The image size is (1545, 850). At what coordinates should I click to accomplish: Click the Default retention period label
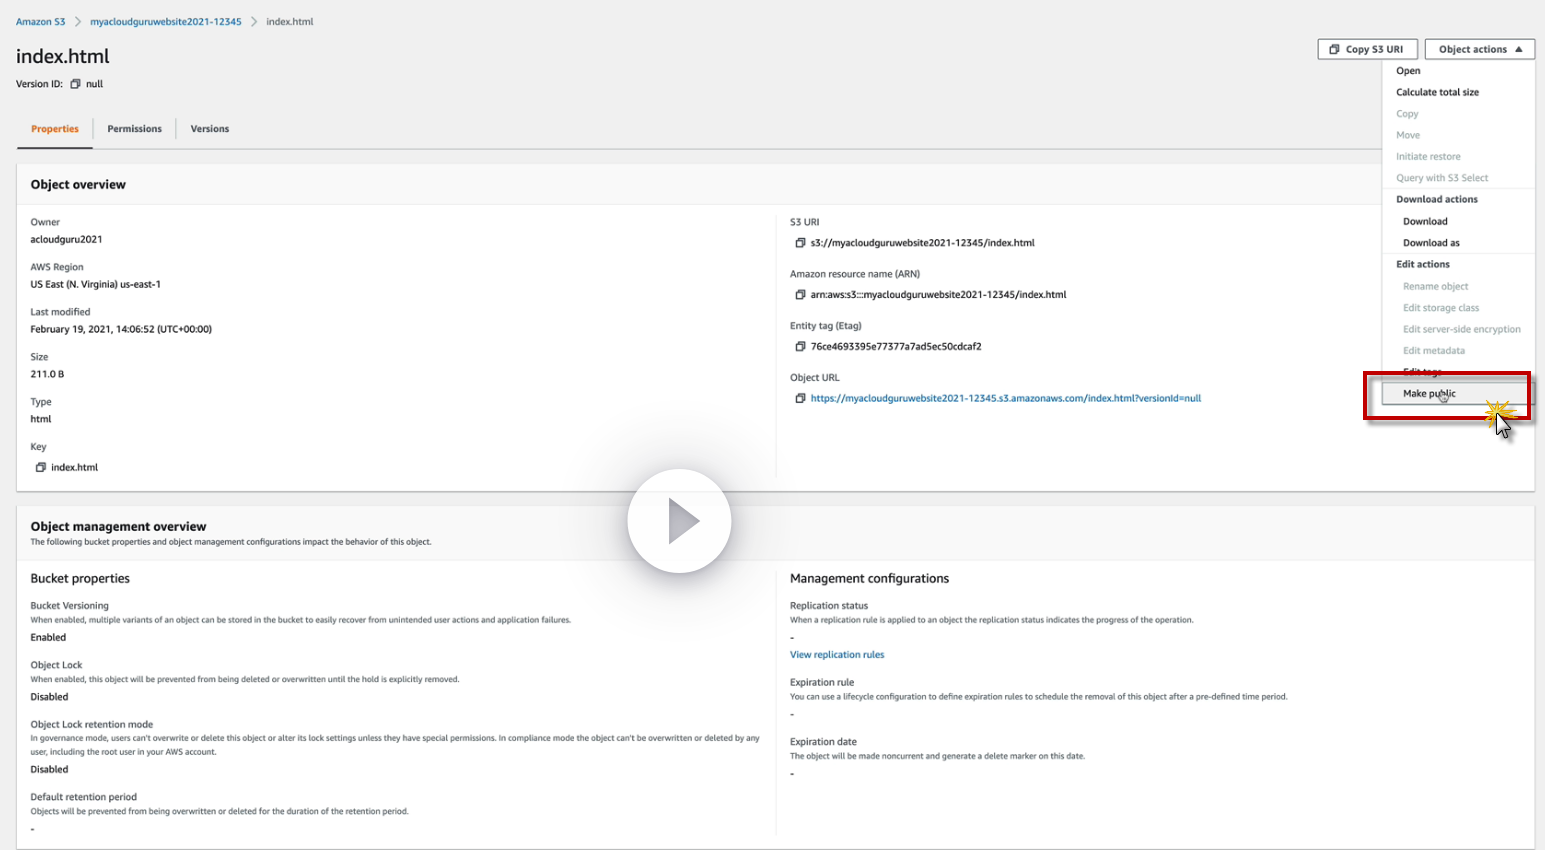pyautogui.click(x=83, y=798)
